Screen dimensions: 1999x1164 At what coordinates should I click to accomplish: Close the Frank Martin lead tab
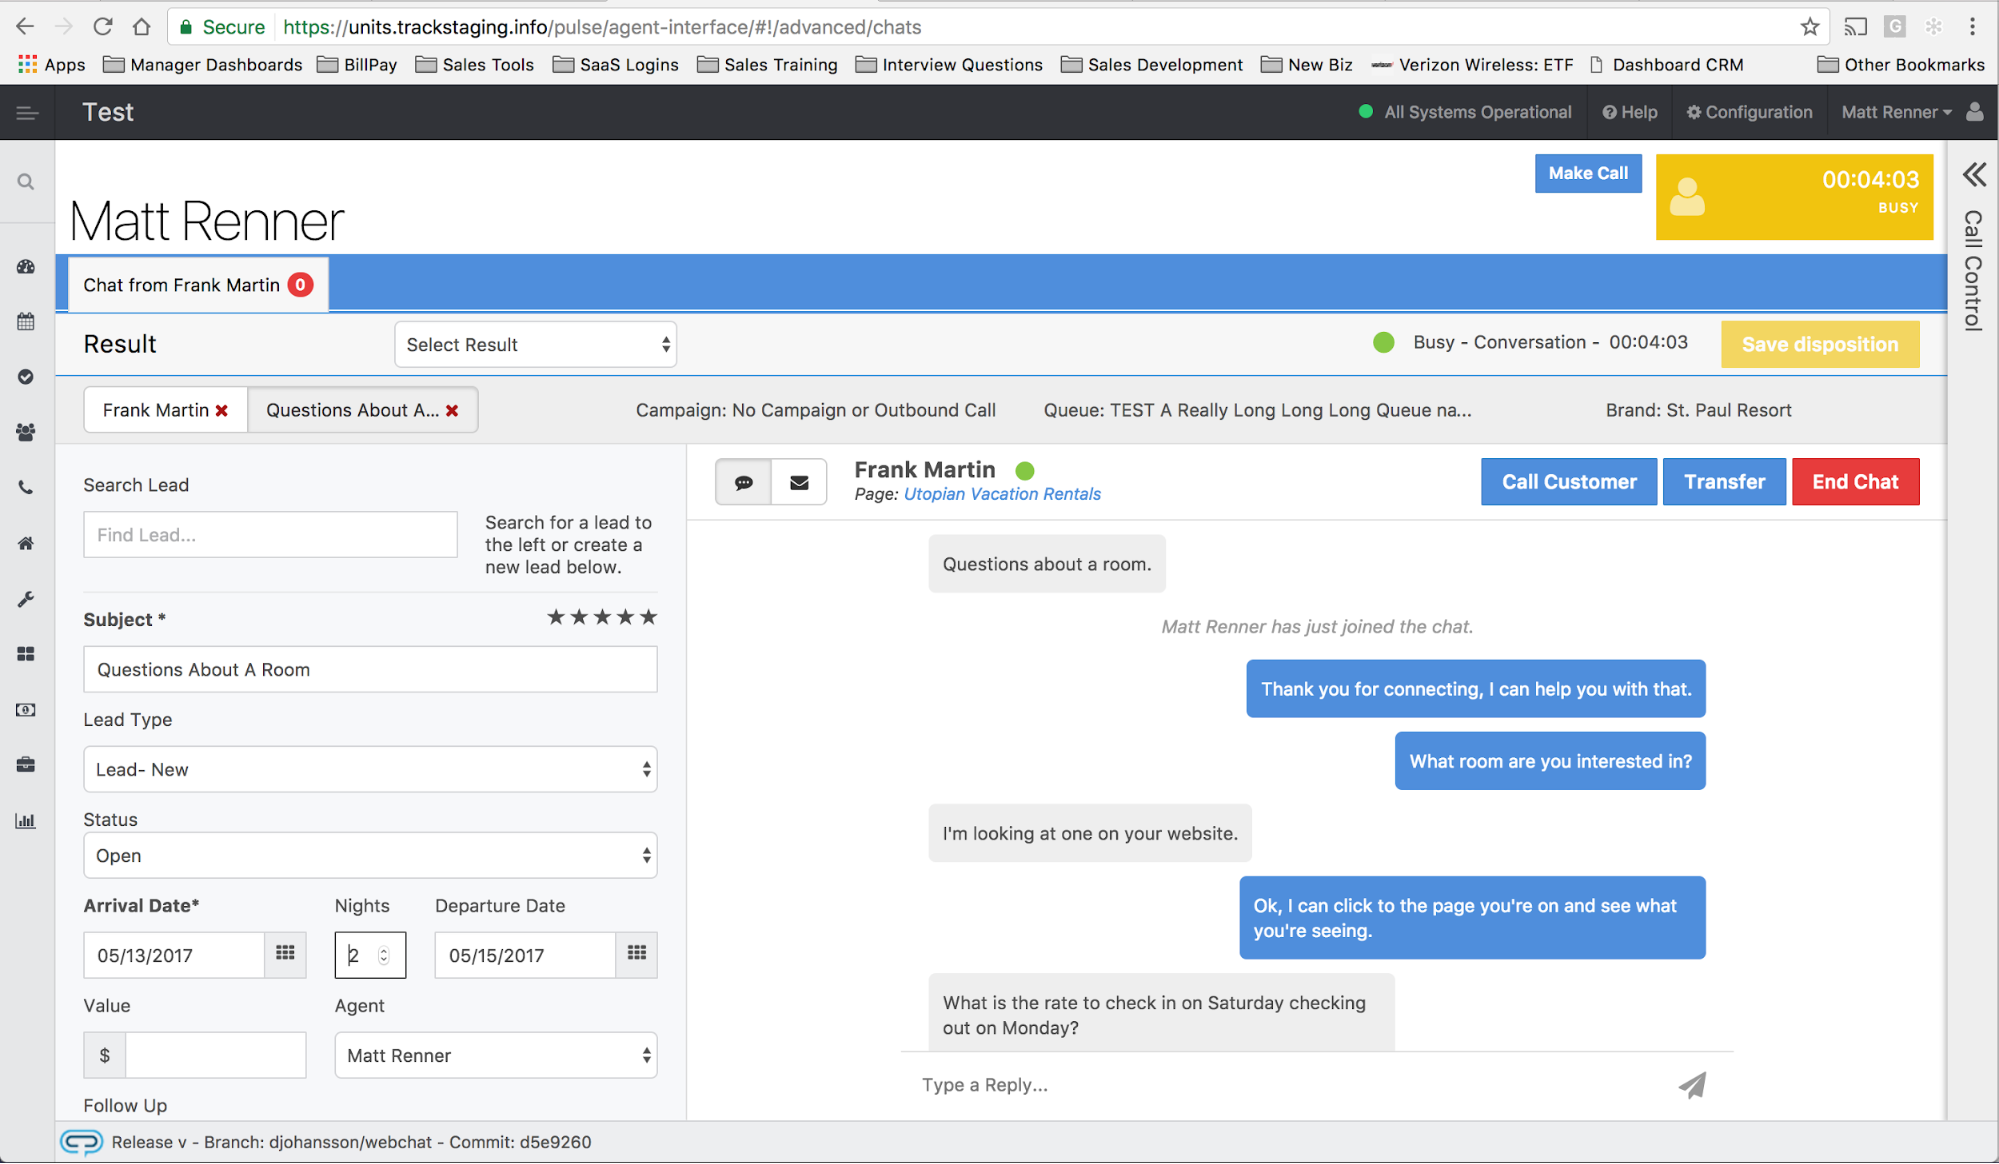[222, 411]
